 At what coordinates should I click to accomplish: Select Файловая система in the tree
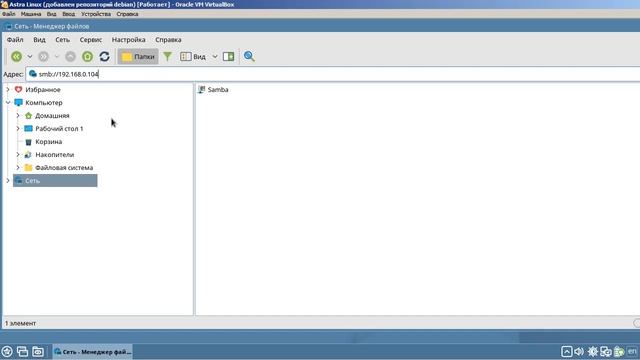(x=64, y=168)
